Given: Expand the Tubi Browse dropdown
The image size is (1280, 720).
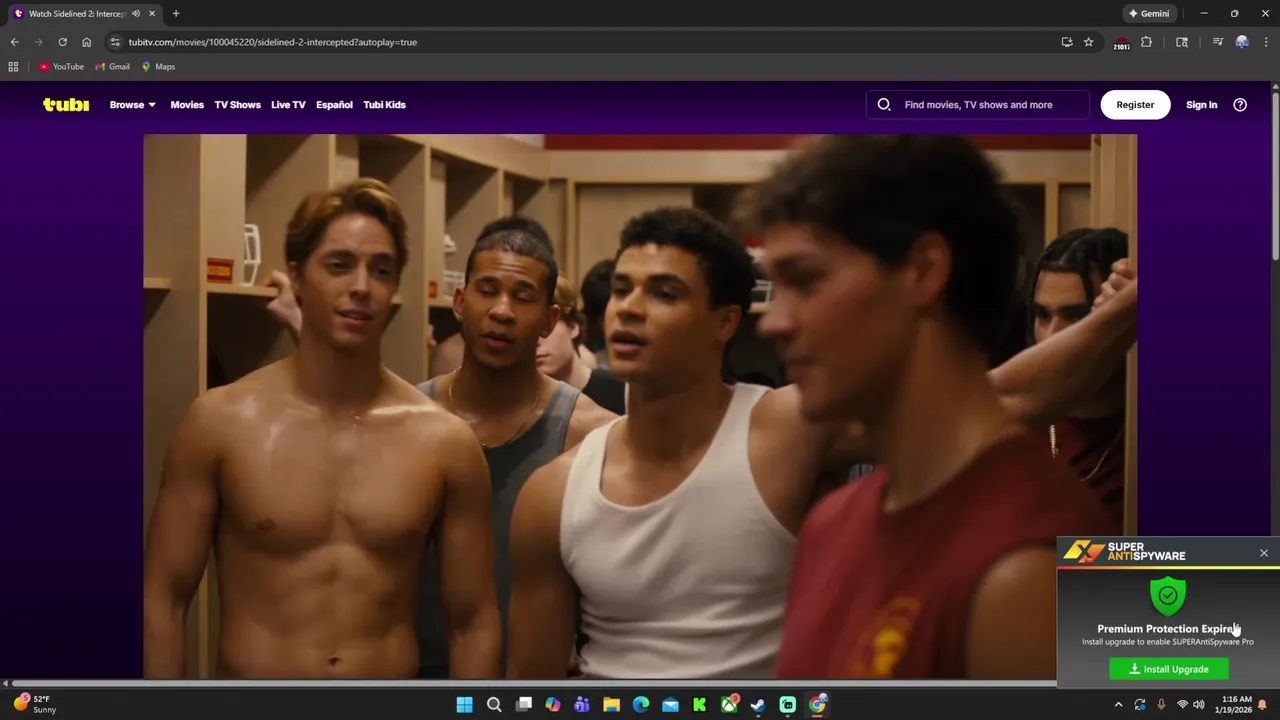Looking at the screenshot, I should [x=132, y=104].
